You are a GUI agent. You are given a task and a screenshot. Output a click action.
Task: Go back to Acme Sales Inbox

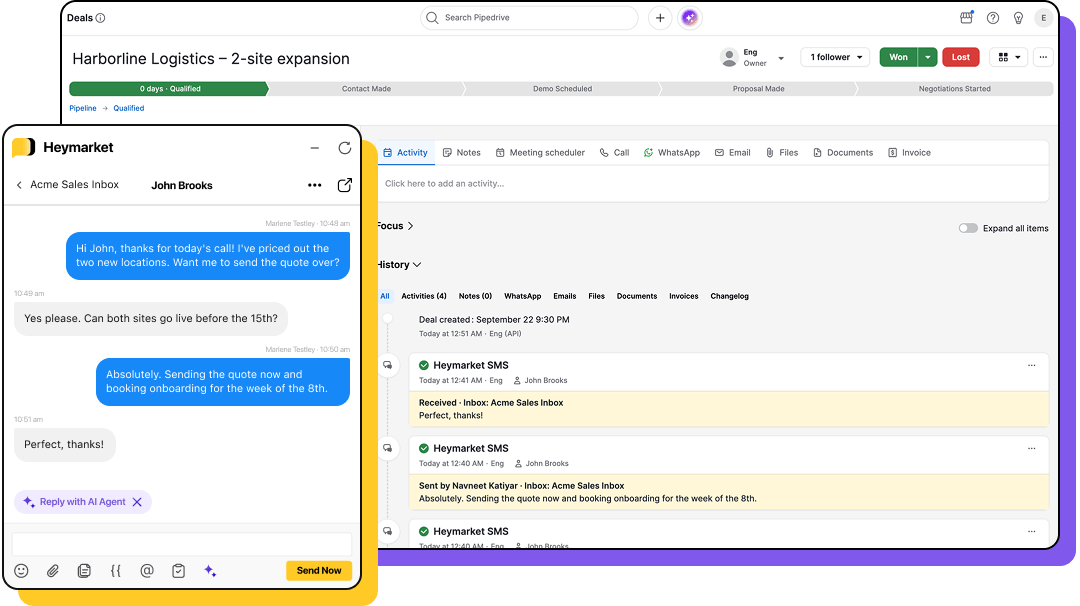tap(68, 185)
